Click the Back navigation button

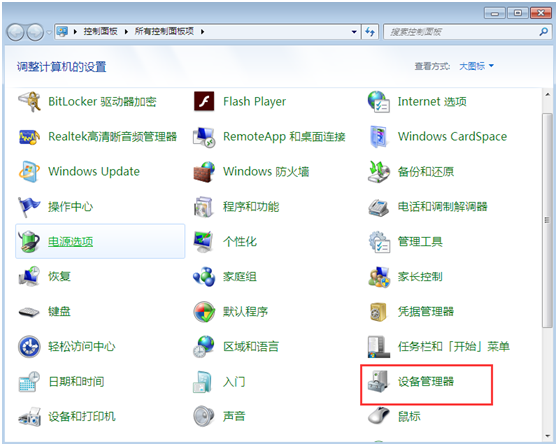(15, 32)
